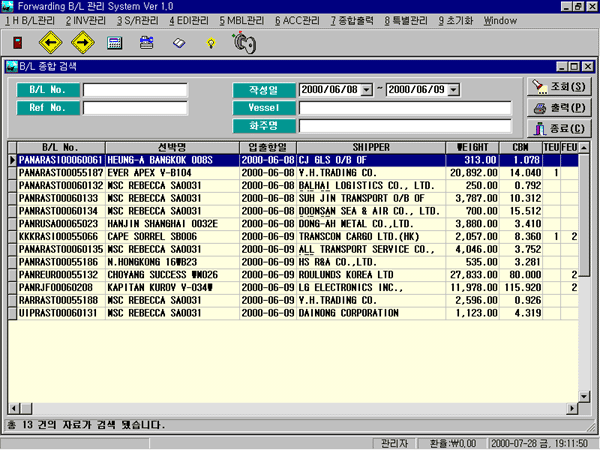Image resolution: width=600 pixels, height=450 pixels.
Task: Select row UIPRAST00060131
Action: click(x=293, y=313)
